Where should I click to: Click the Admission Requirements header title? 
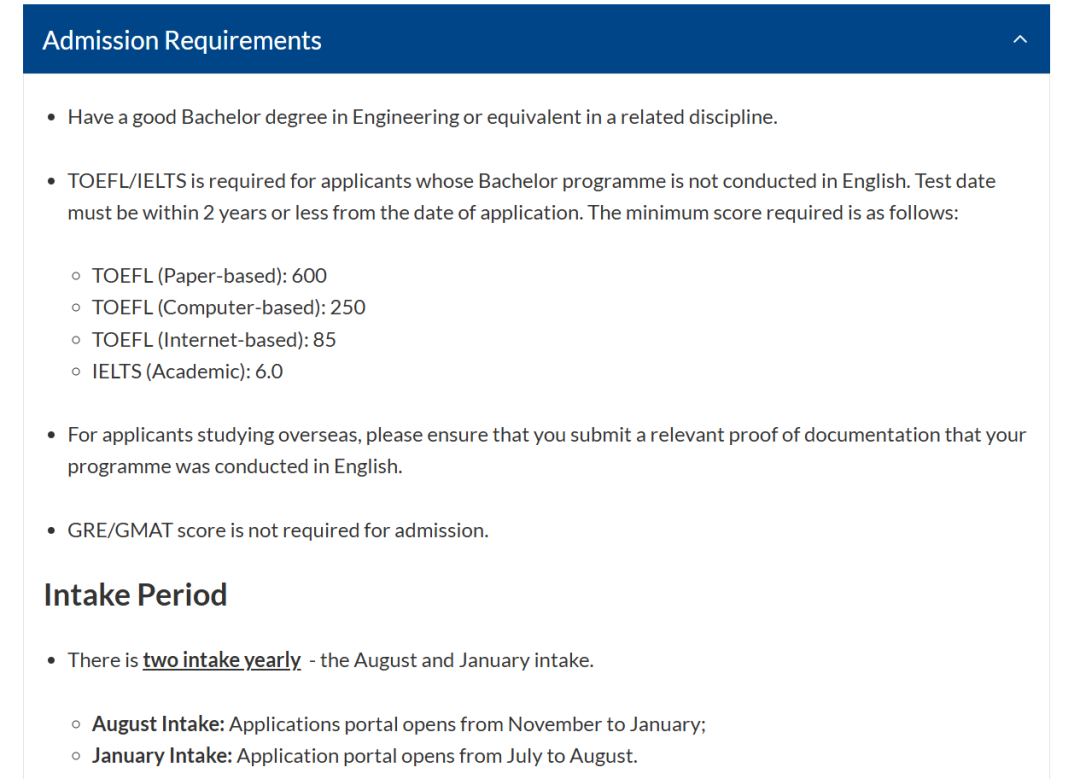pos(182,40)
